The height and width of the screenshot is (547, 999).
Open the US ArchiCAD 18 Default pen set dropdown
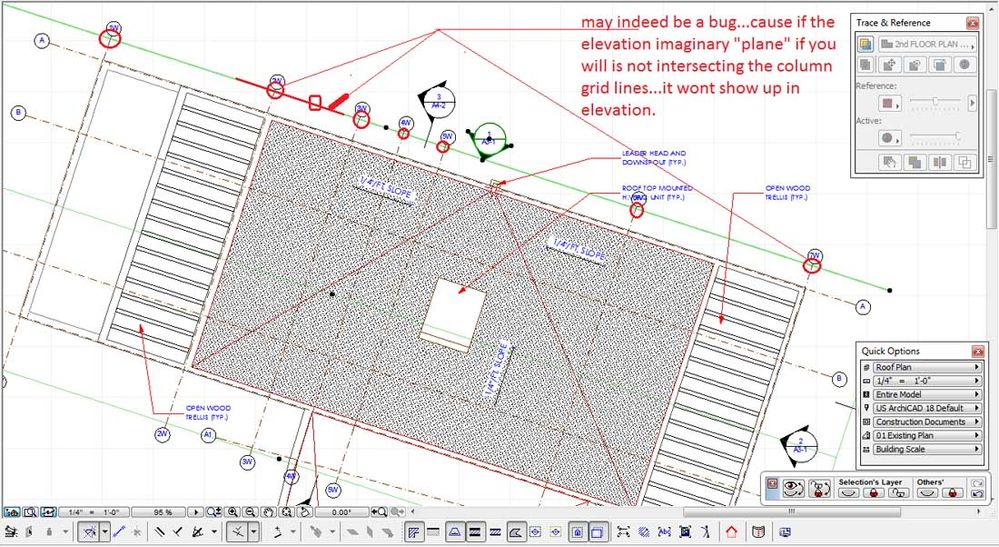tap(926, 408)
